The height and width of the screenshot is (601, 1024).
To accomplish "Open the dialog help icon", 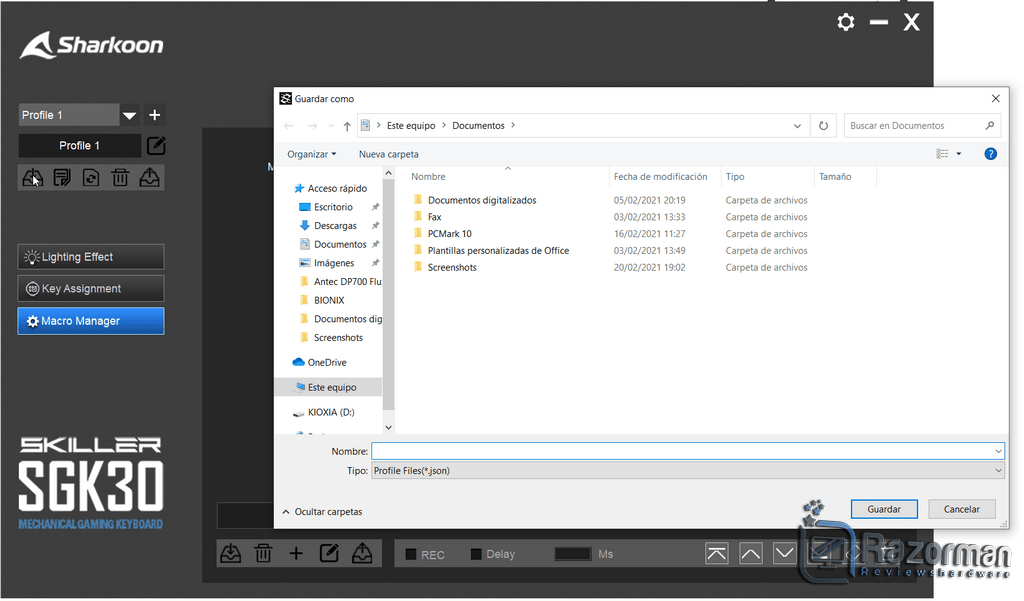I will [x=990, y=154].
